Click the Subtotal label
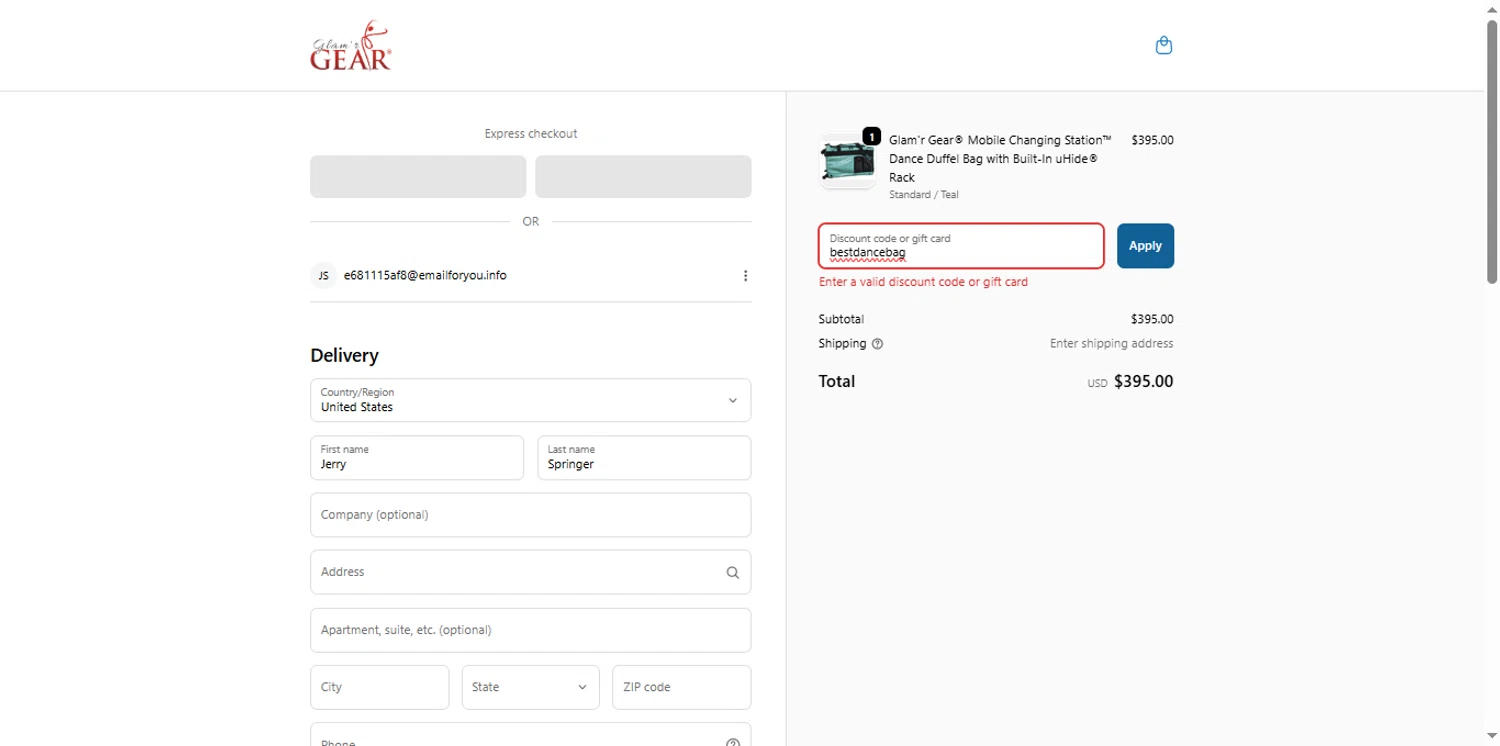Screen dimensions: 1500x746 pyautogui.click(x=841, y=320)
